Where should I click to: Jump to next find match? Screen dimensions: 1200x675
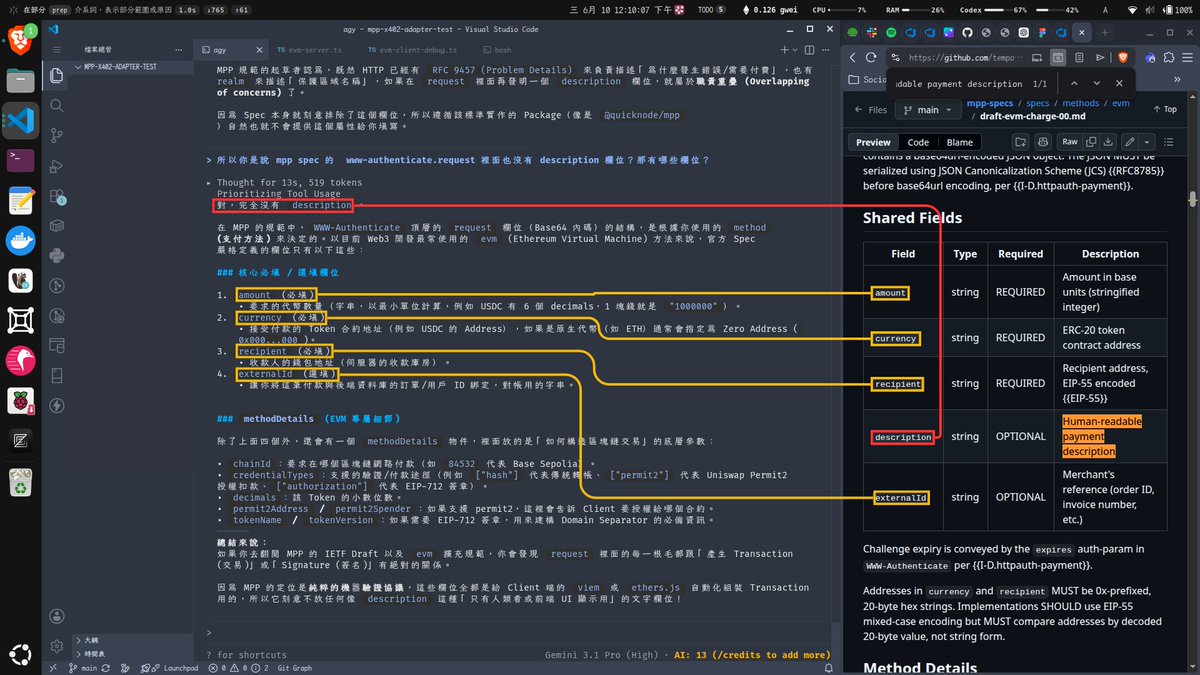1096,84
